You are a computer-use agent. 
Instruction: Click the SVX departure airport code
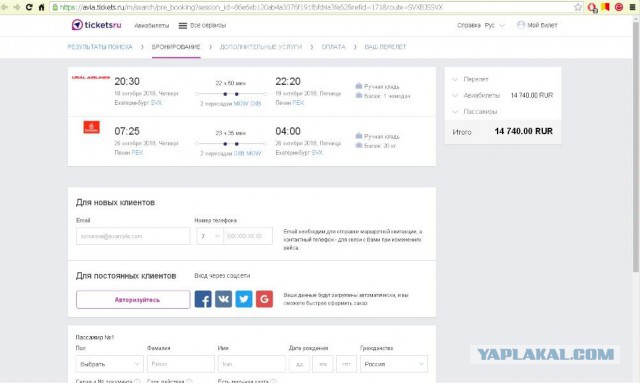[156, 103]
